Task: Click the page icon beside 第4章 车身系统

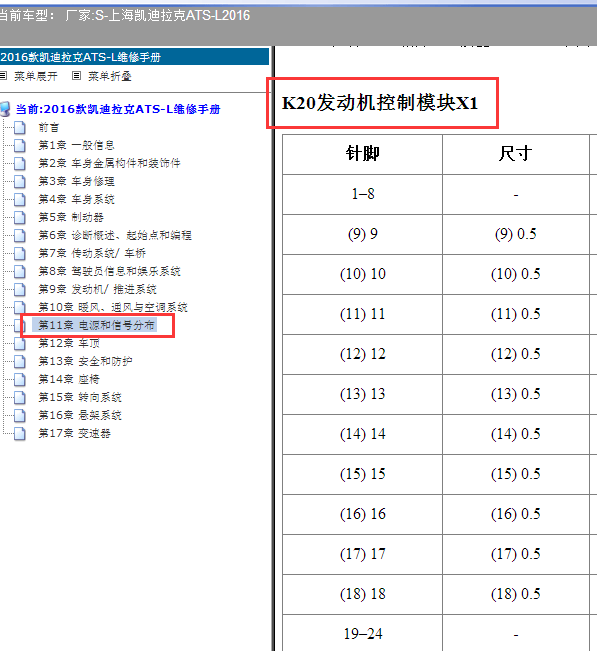Action: (20, 199)
